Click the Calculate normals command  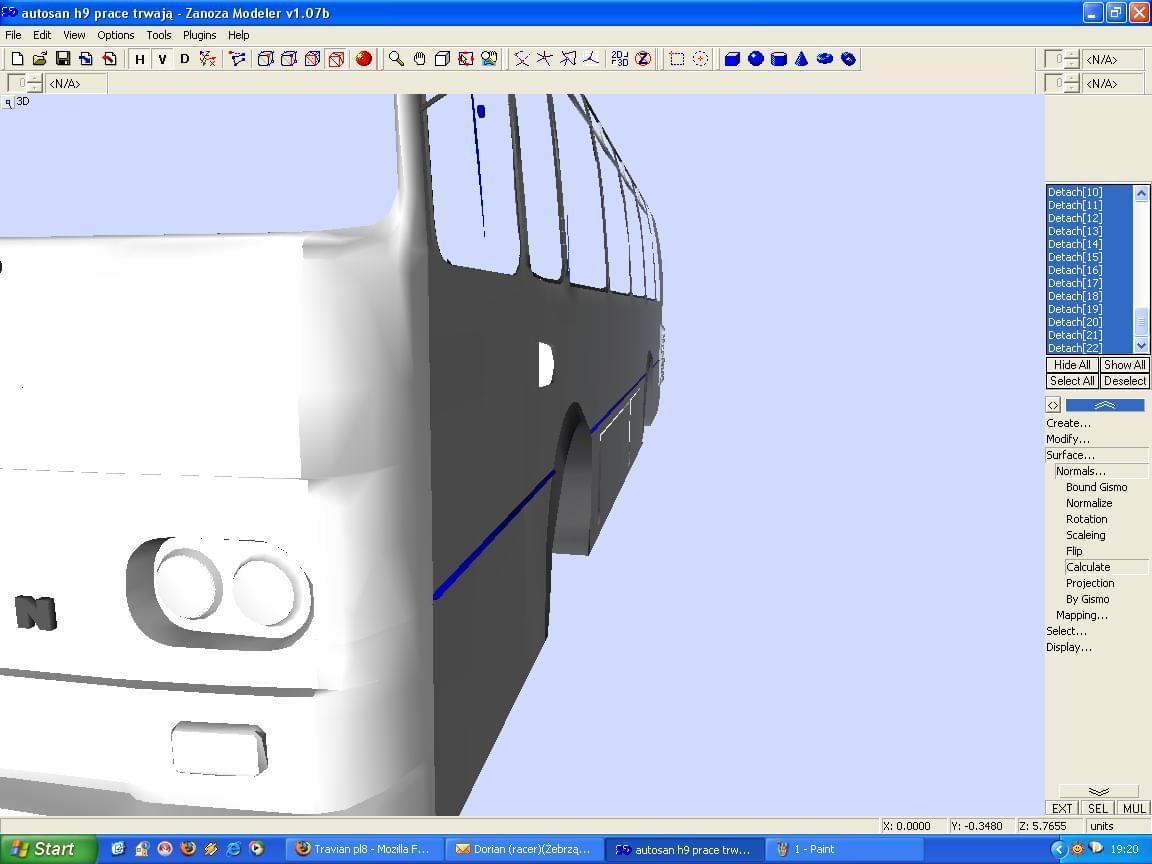[x=1088, y=567]
